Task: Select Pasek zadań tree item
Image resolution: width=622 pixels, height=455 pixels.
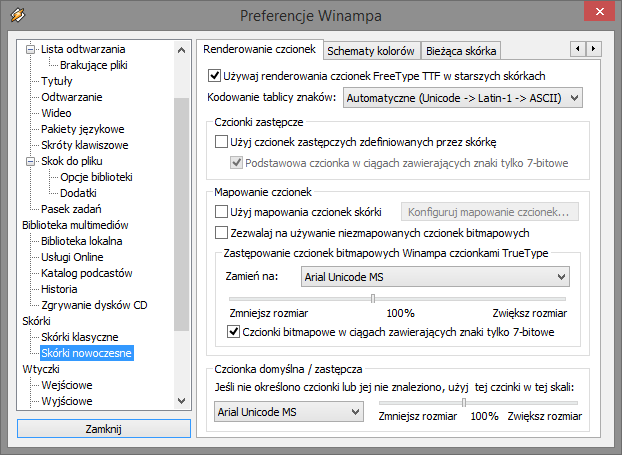Action: tap(71, 209)
